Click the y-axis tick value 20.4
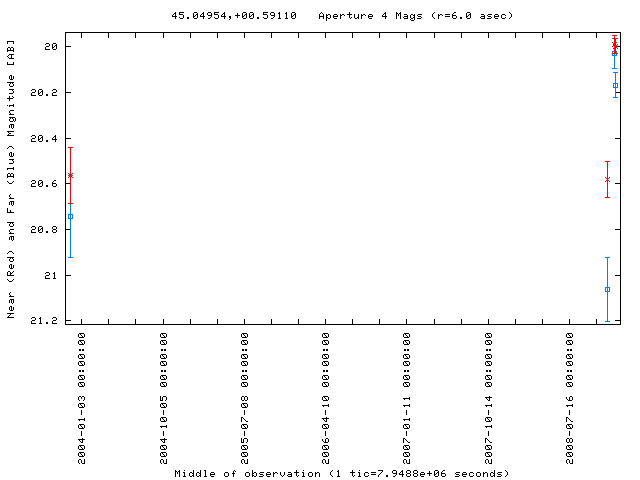Viewport: 640px width, 480px height. (44, 139)
